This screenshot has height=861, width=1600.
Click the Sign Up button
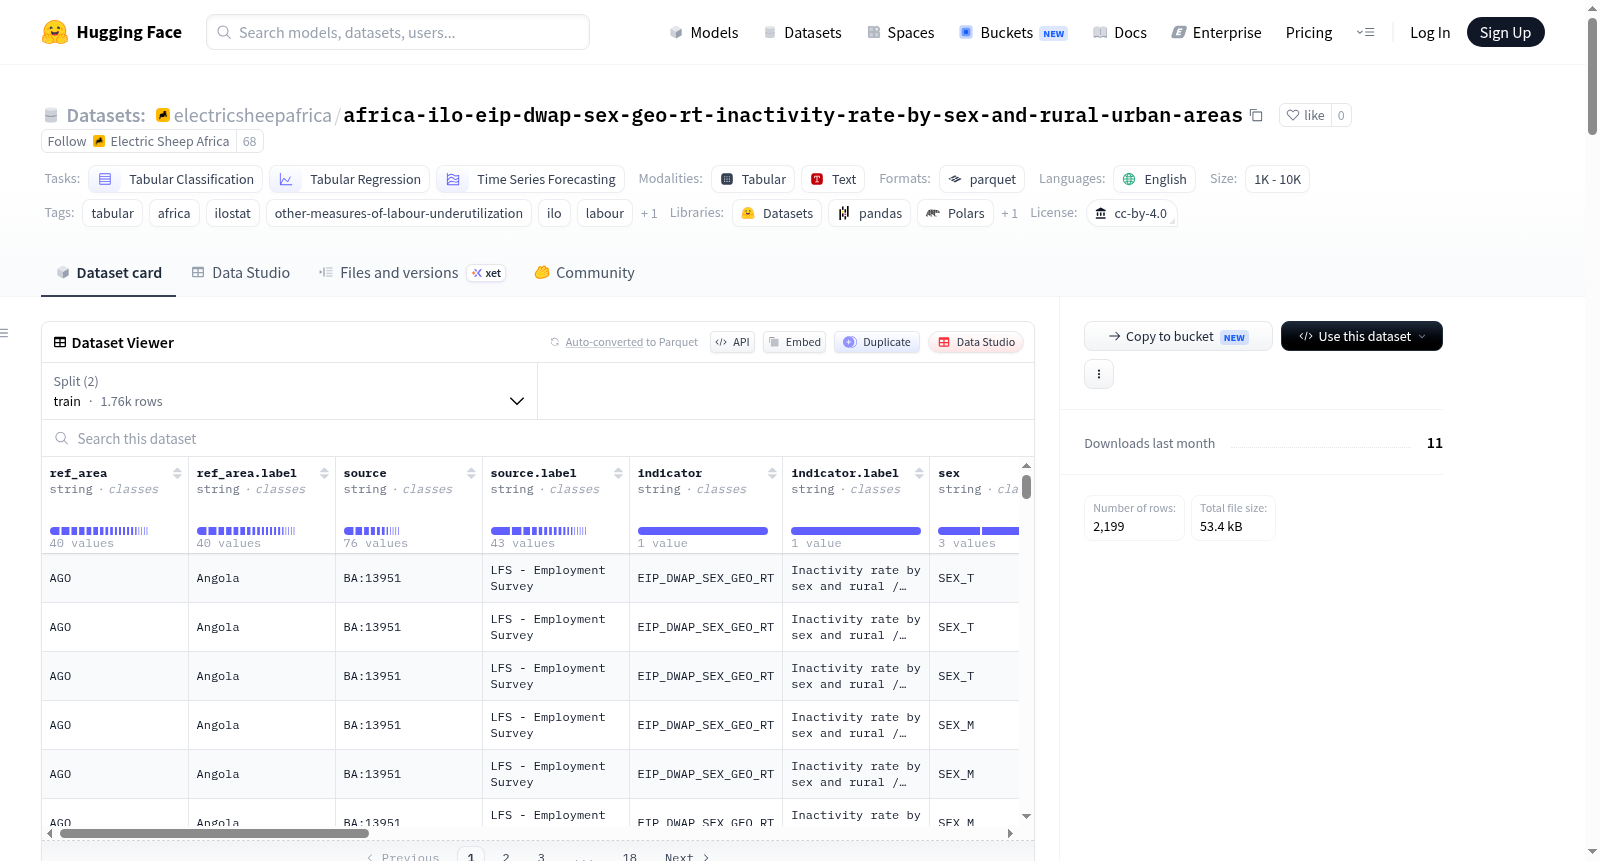(1505, 32)
